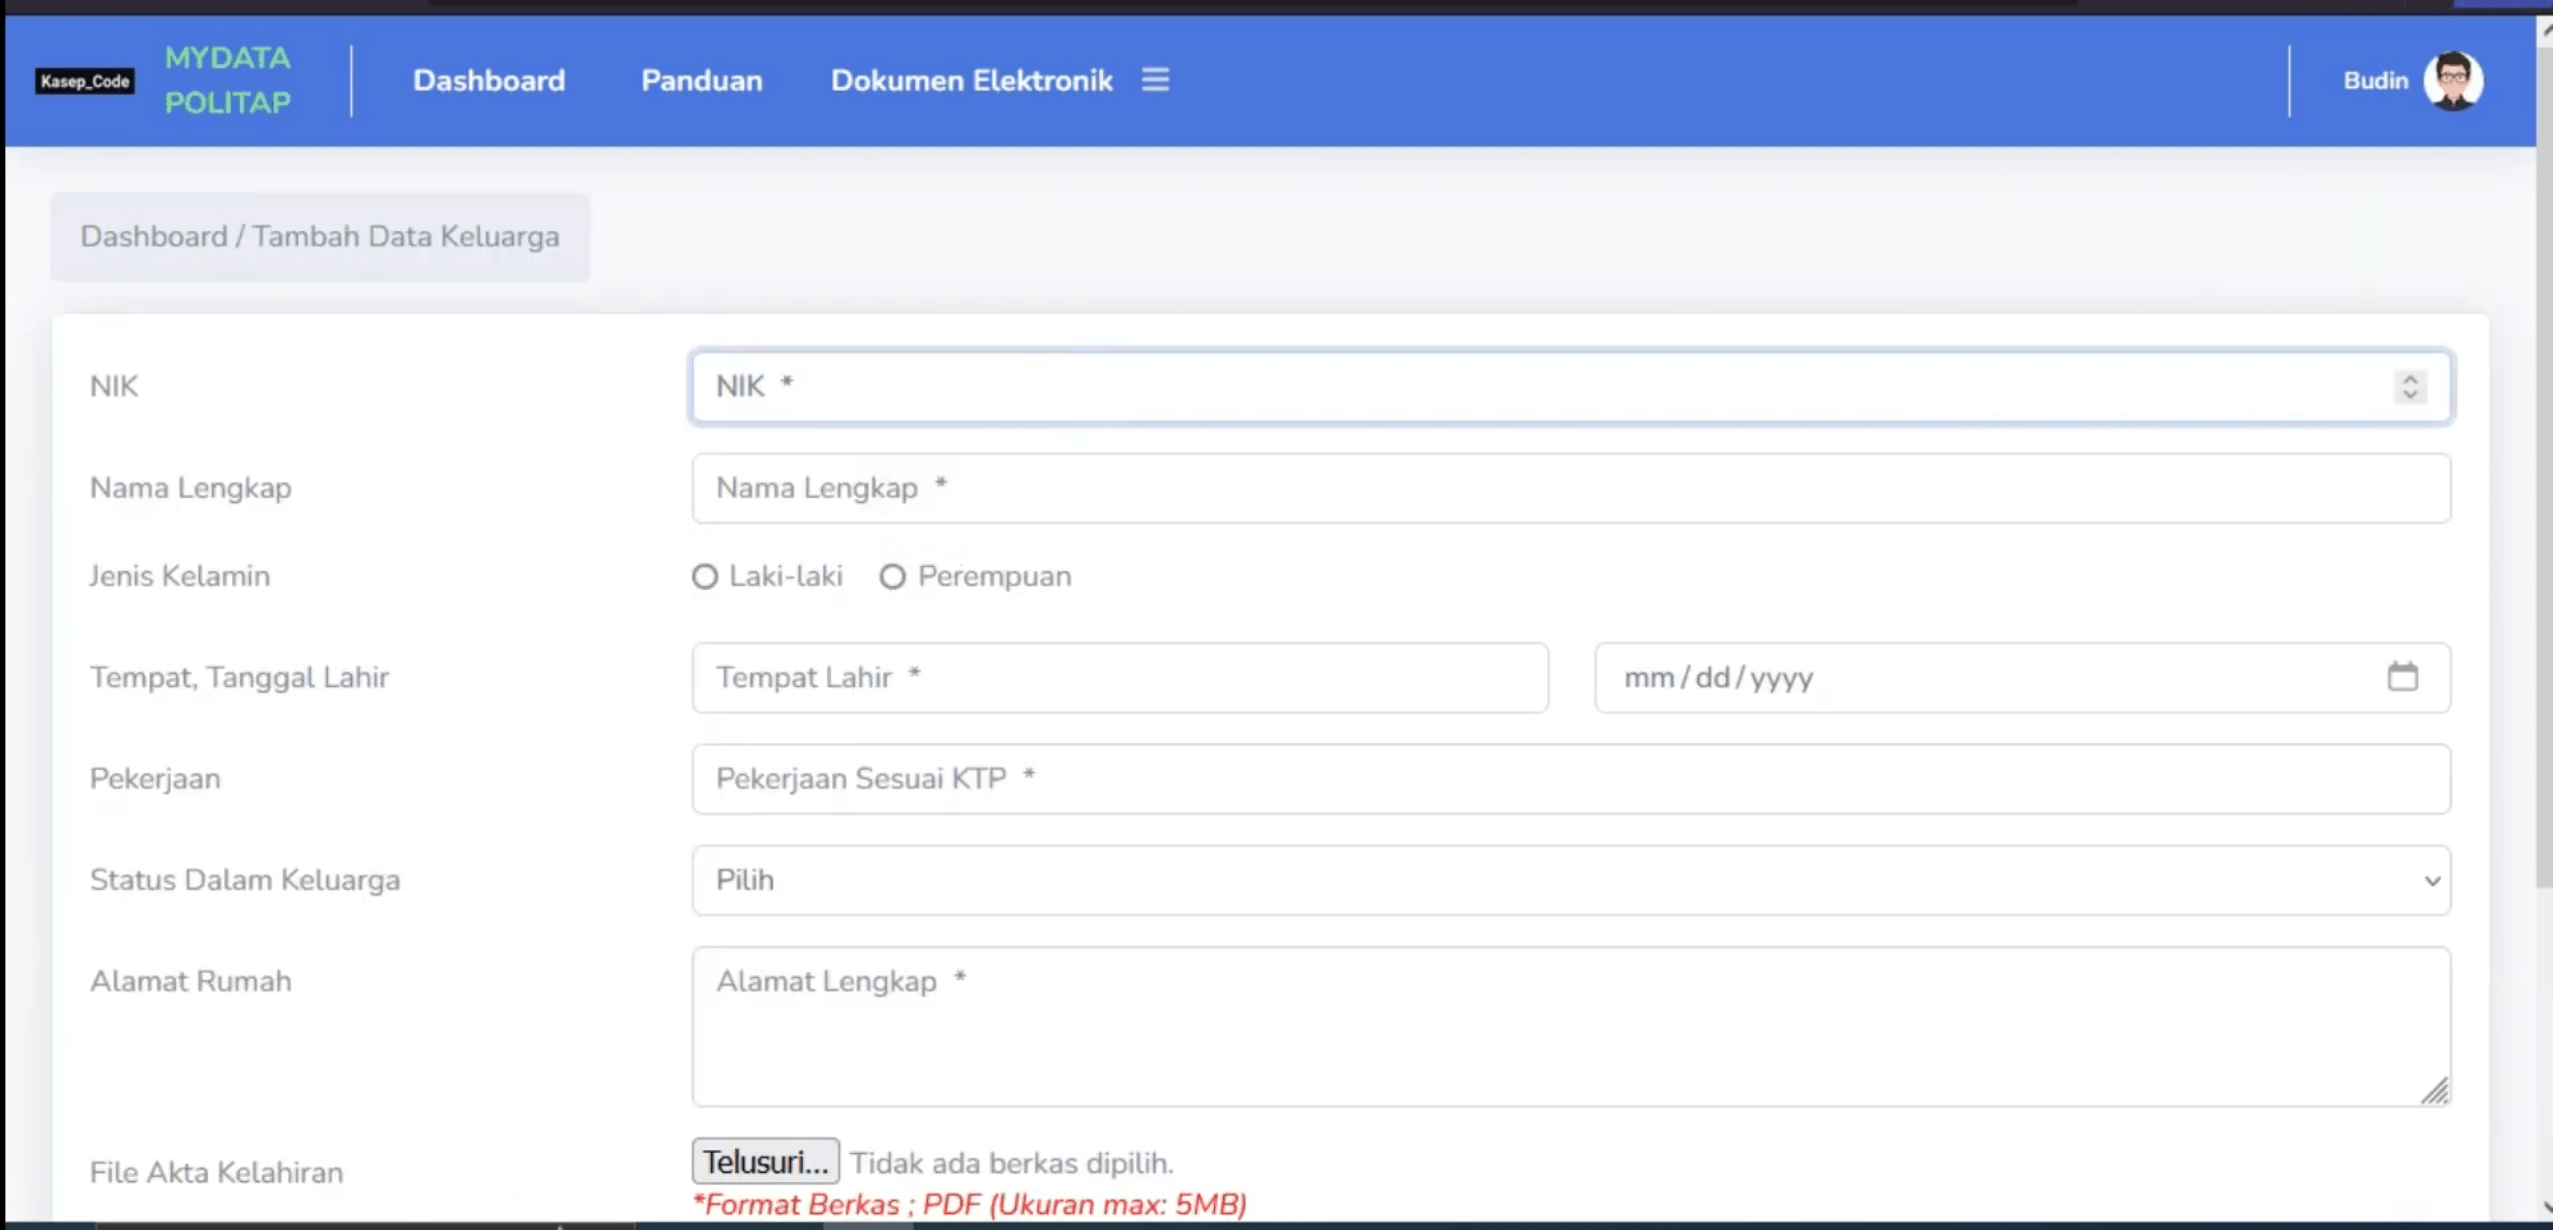Open the Panduan menu item
Viewport: 2553px width, 1230px height.
click(x=701, y=81)
